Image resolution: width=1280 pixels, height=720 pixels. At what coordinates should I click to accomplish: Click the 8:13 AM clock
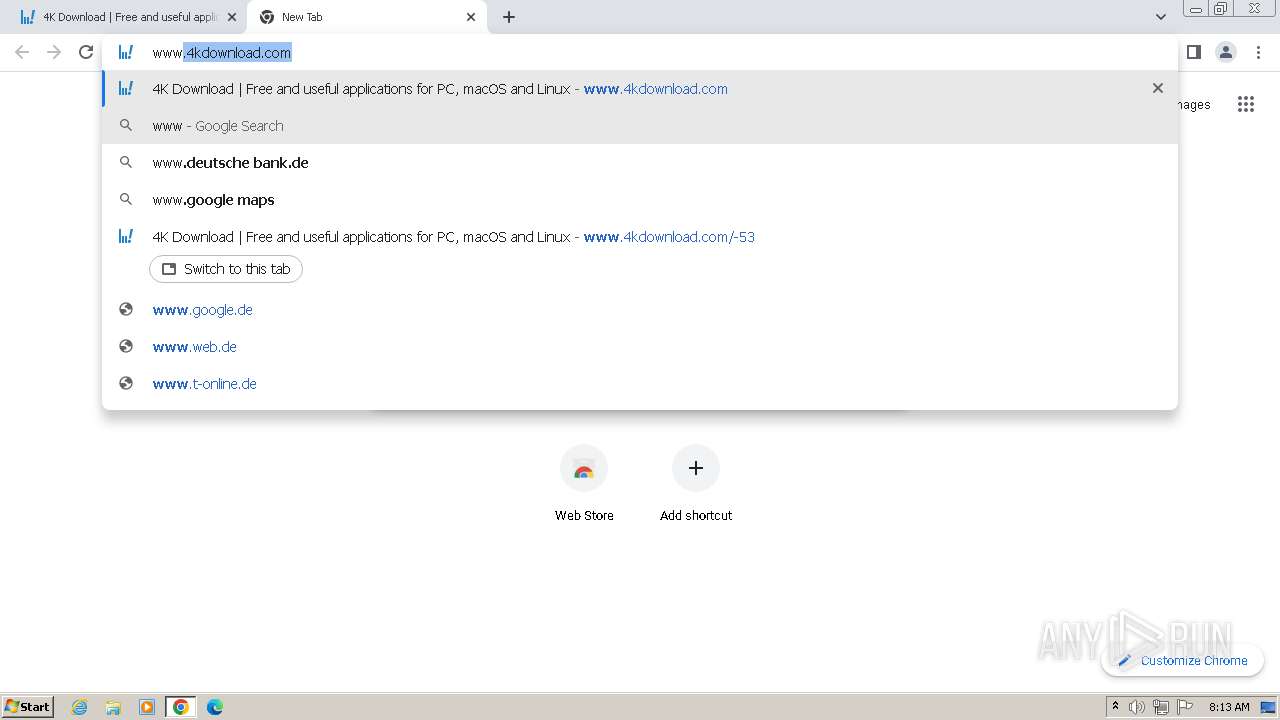(1229, 707)
